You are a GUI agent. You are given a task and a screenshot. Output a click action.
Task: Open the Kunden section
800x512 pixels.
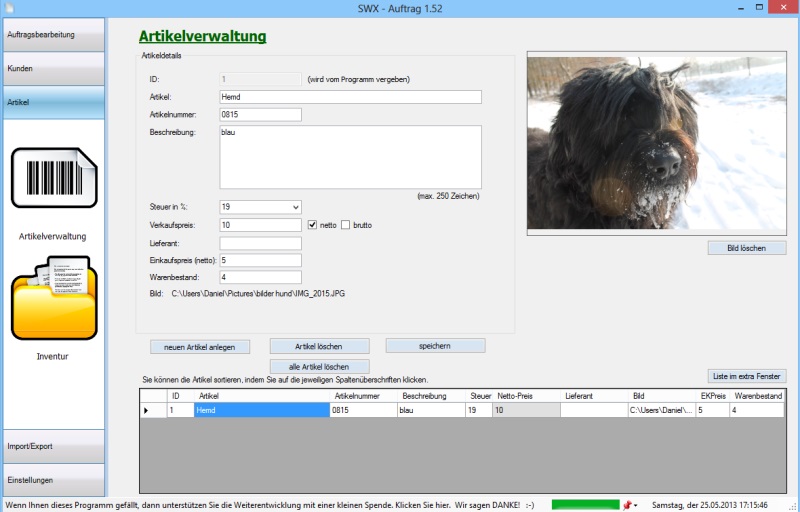(x=53, y=69)
